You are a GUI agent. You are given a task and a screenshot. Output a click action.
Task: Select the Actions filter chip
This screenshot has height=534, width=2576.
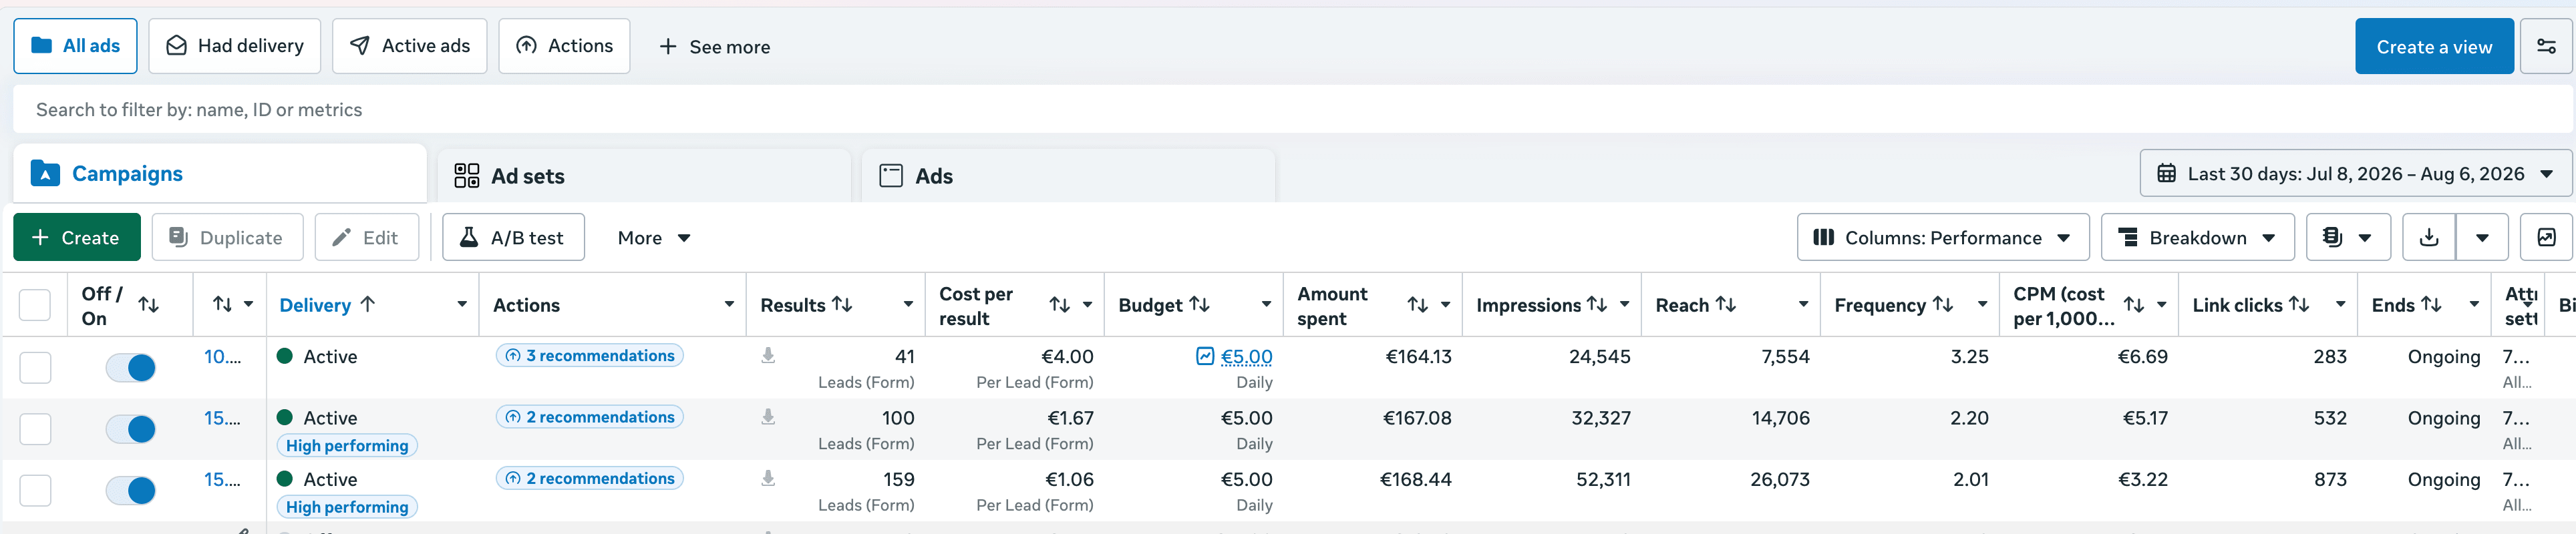(x=564, y=46)
